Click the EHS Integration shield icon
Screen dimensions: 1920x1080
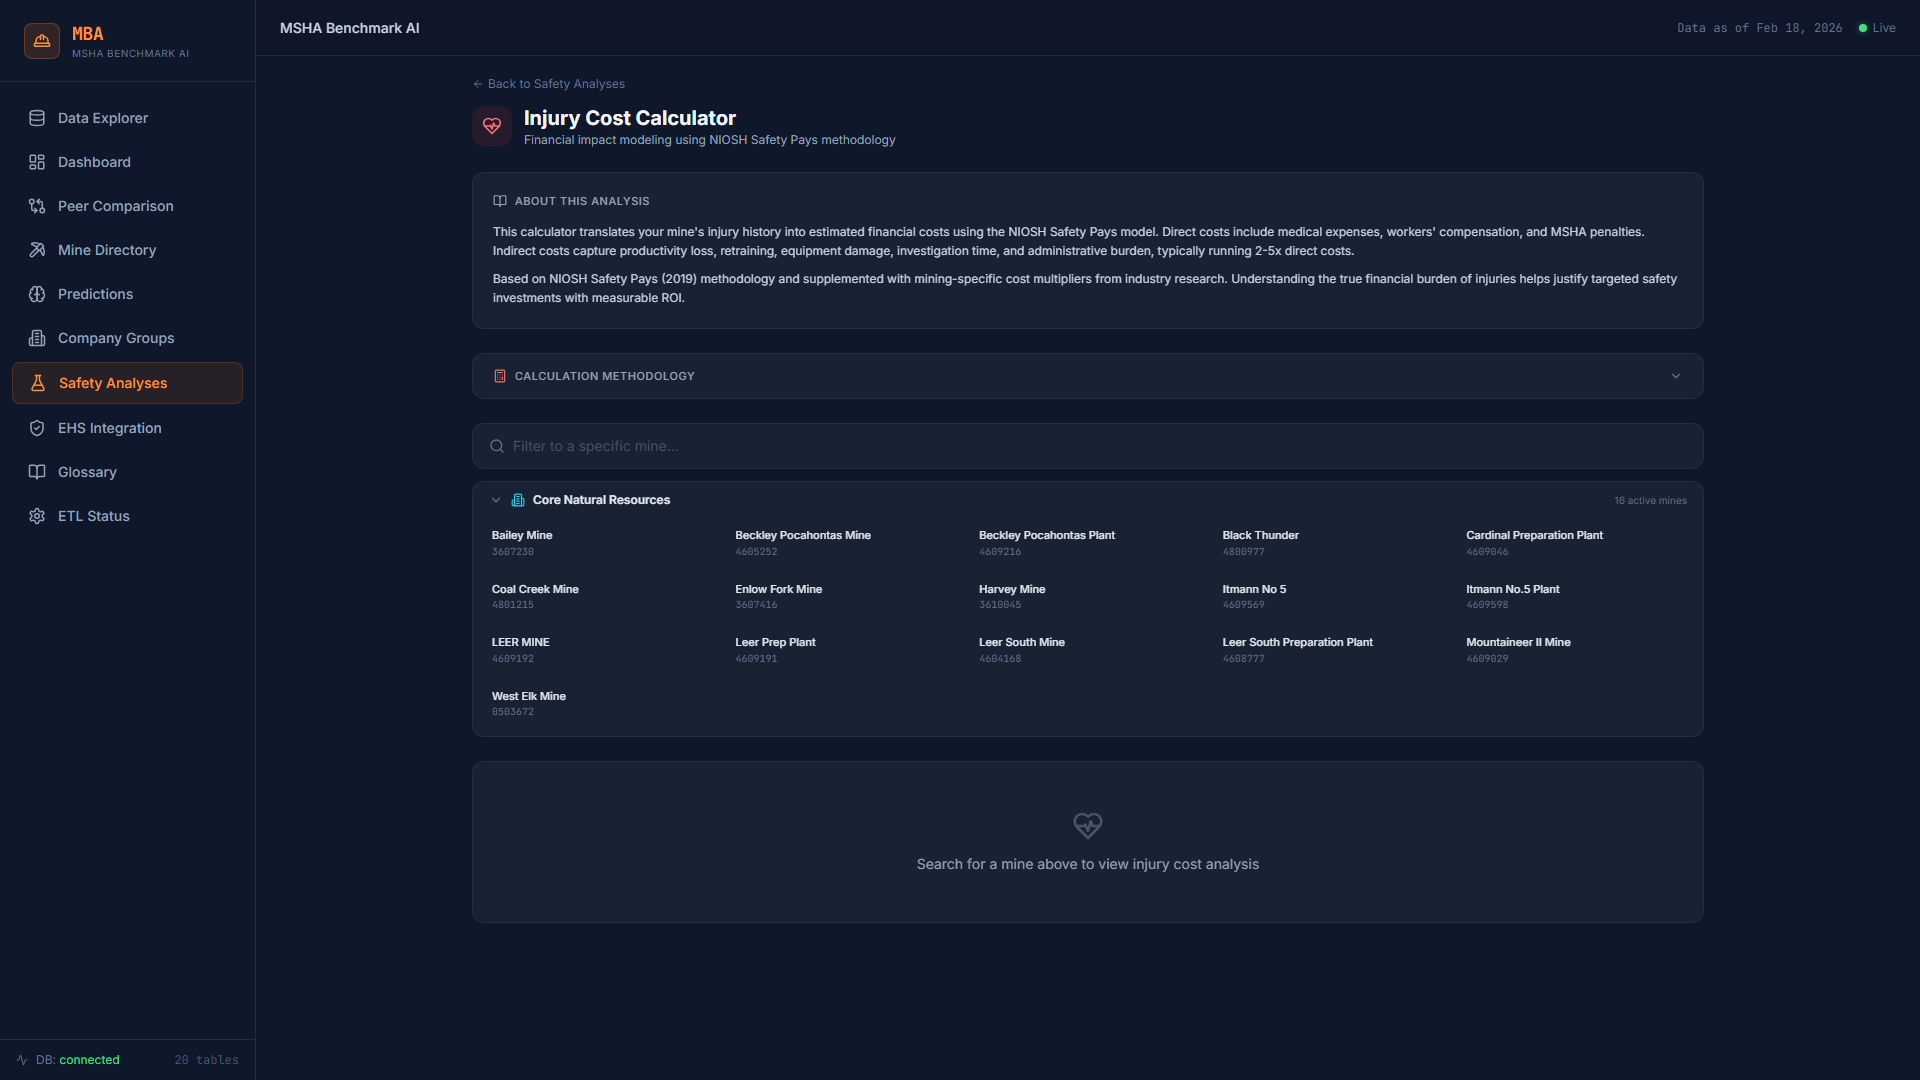[x=37, y=428]
